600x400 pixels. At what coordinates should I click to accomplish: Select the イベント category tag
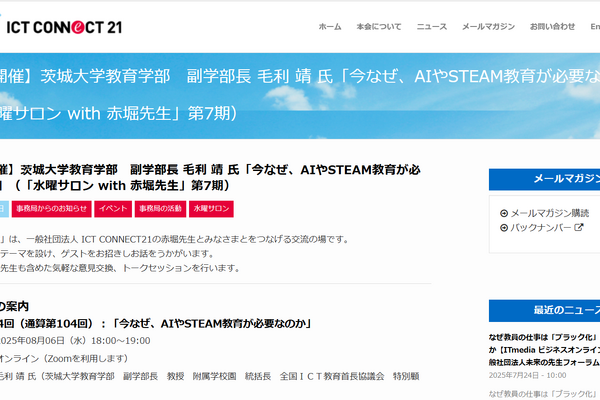pyautogui.click(x=113, y=209)
